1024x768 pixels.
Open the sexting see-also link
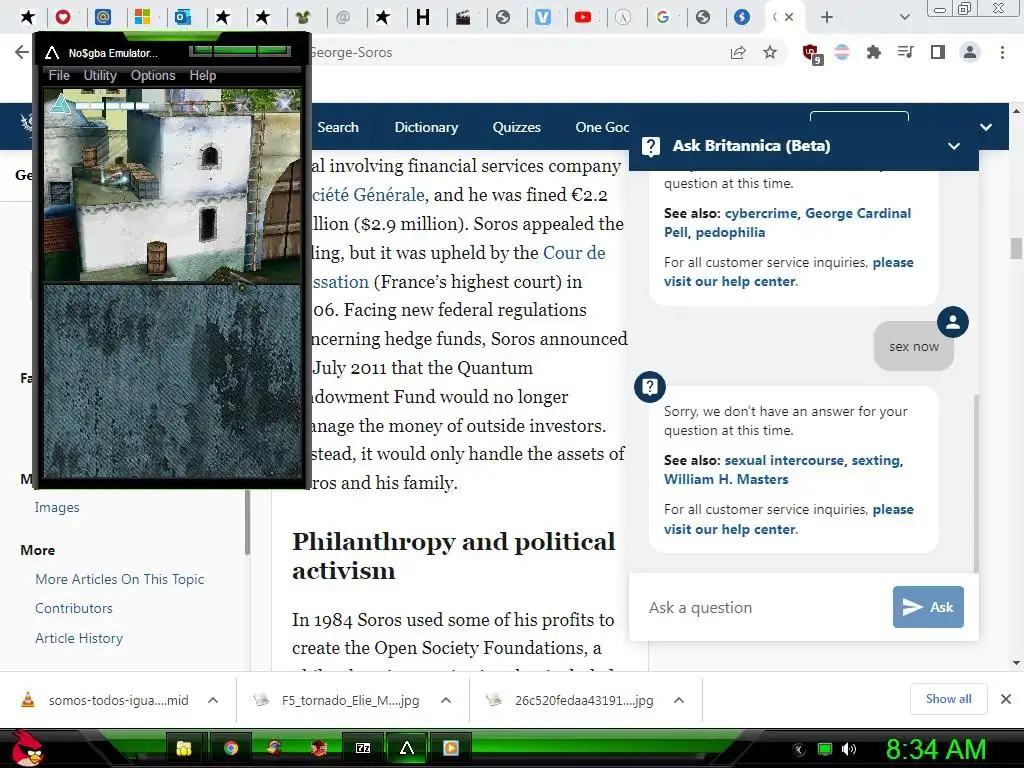875,460
